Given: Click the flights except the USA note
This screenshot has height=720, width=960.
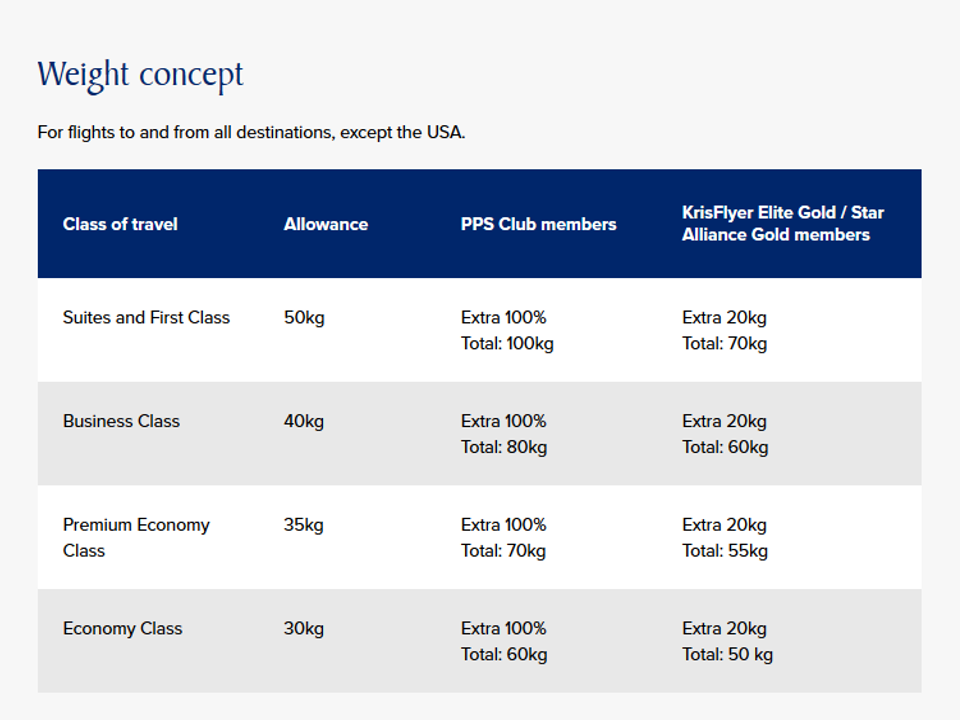Looking at the screenshot, I should (x=251, y=132).
